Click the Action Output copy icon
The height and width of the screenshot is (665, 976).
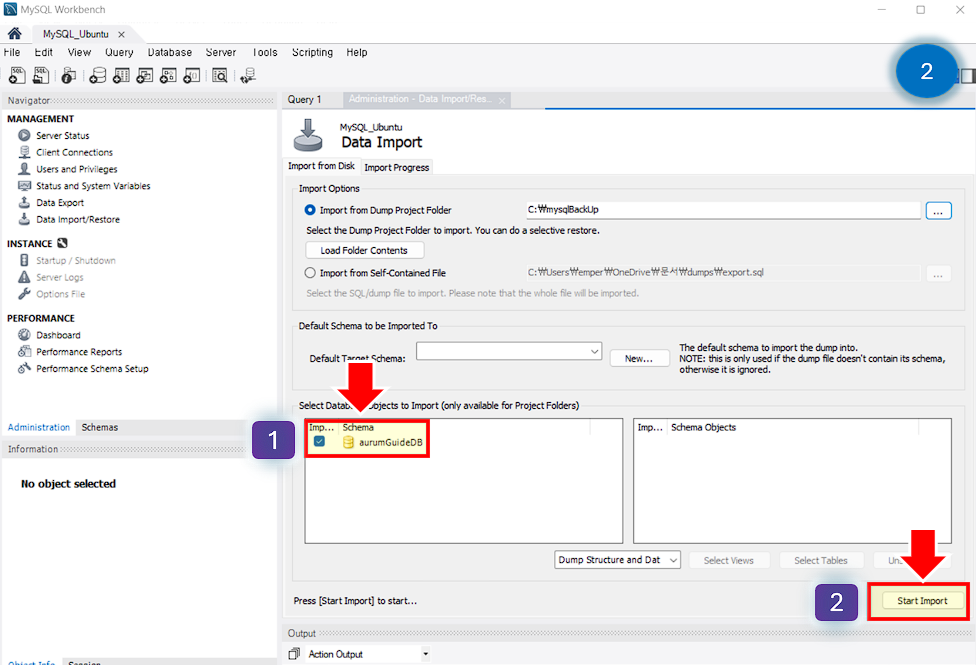294,654
